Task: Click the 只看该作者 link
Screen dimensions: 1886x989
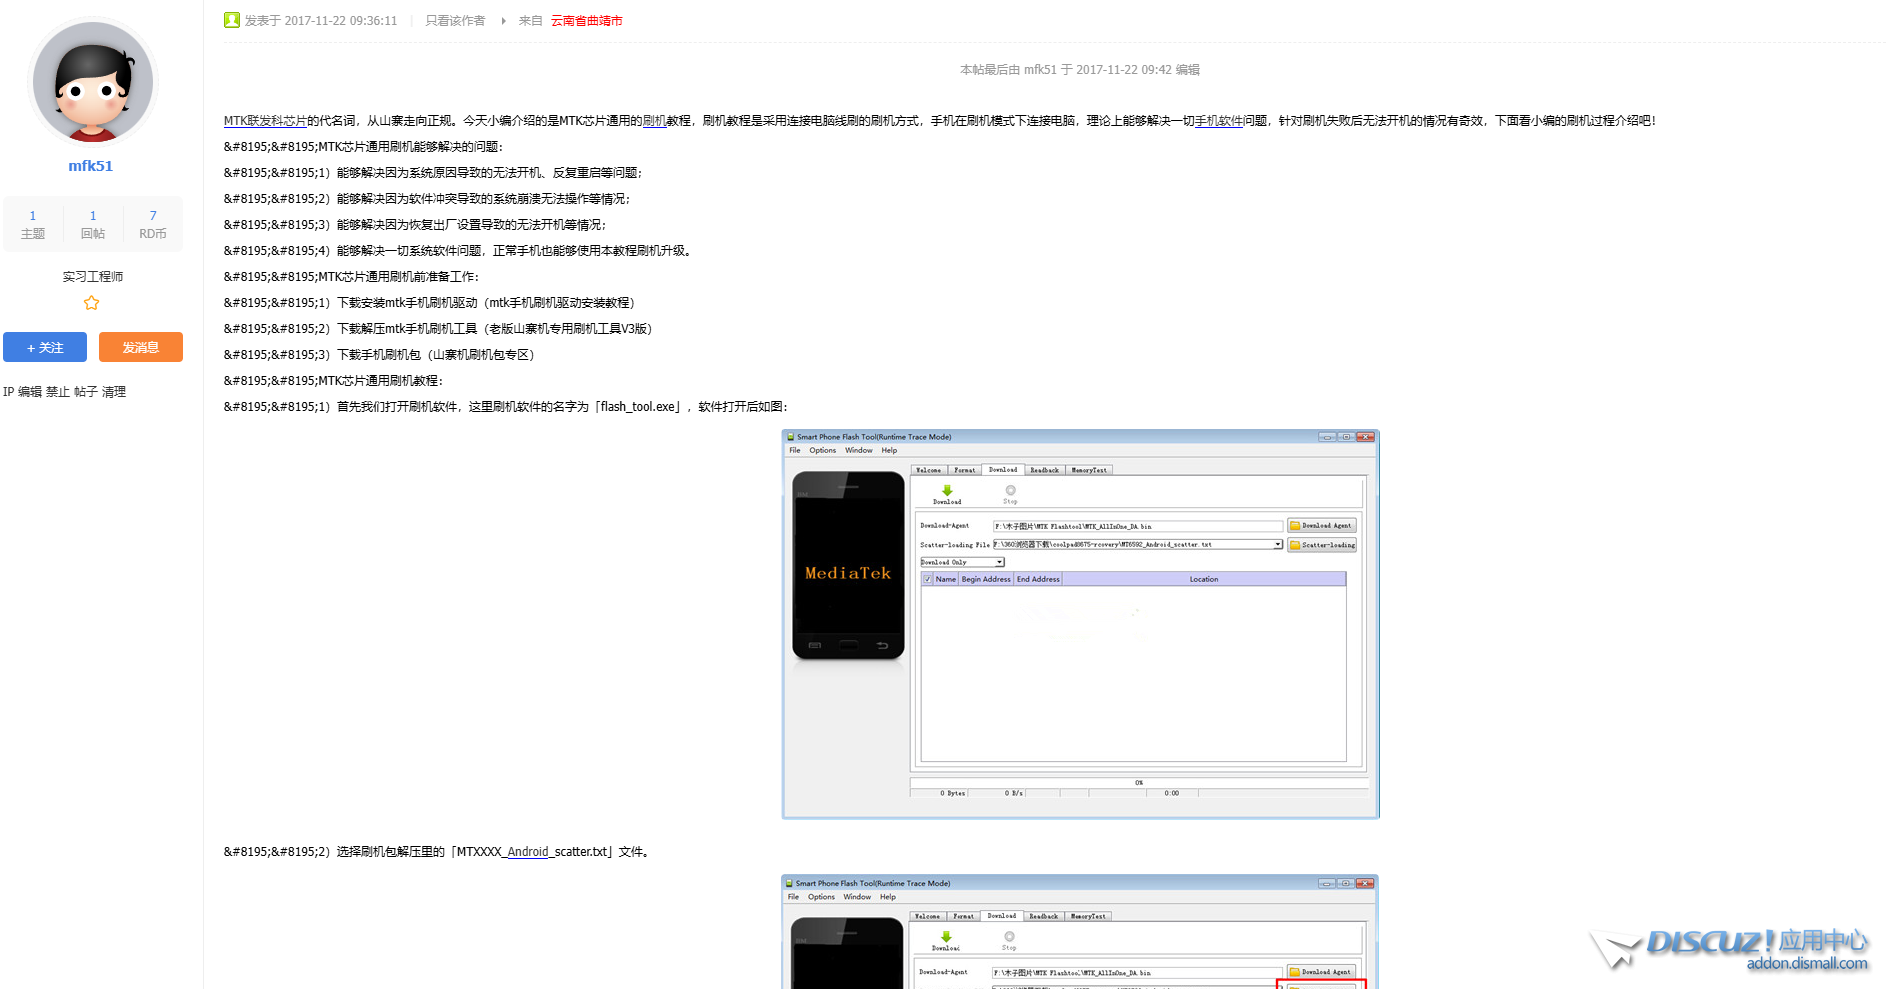Action: tap(455, 21)
